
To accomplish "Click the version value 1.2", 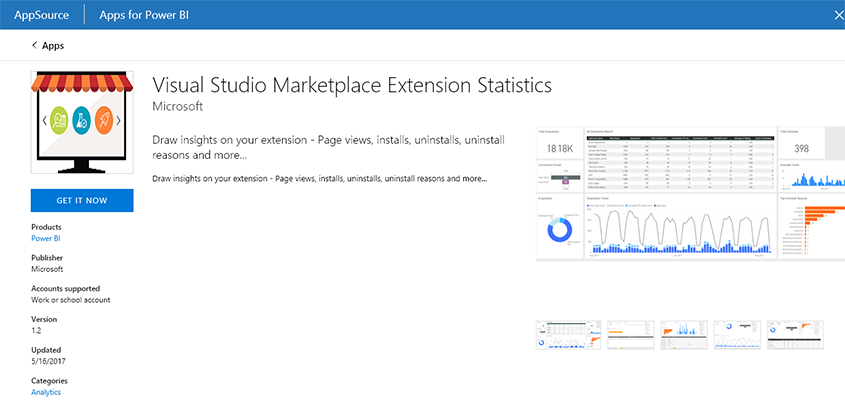I will [x=36, y=331].
